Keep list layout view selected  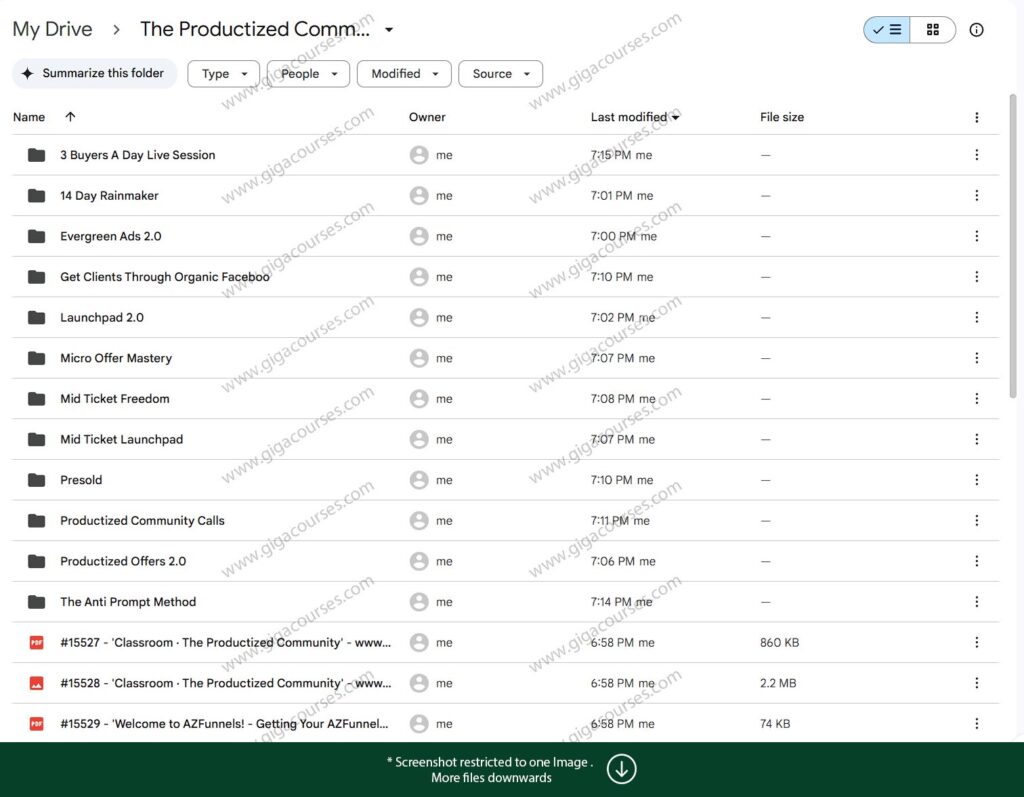pos(884,30)
